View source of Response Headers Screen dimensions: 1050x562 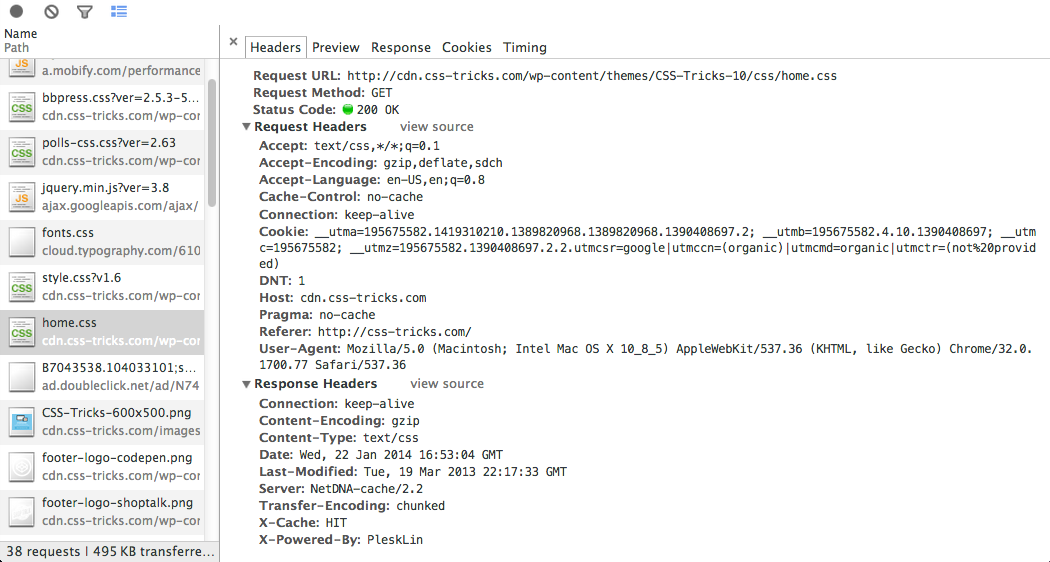pos(446,384)
